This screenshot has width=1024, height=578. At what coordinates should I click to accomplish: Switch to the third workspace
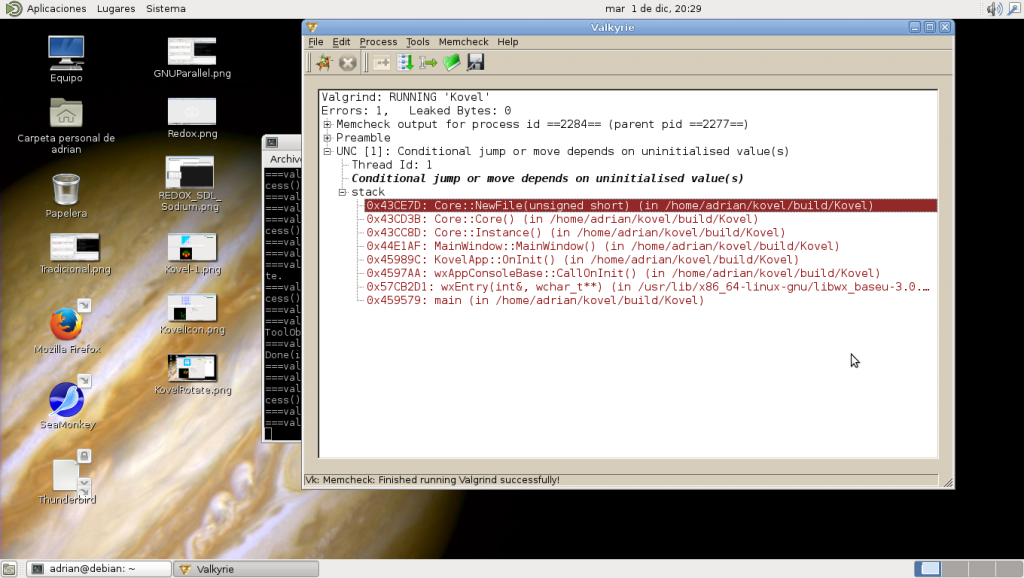tap(982, 569)
